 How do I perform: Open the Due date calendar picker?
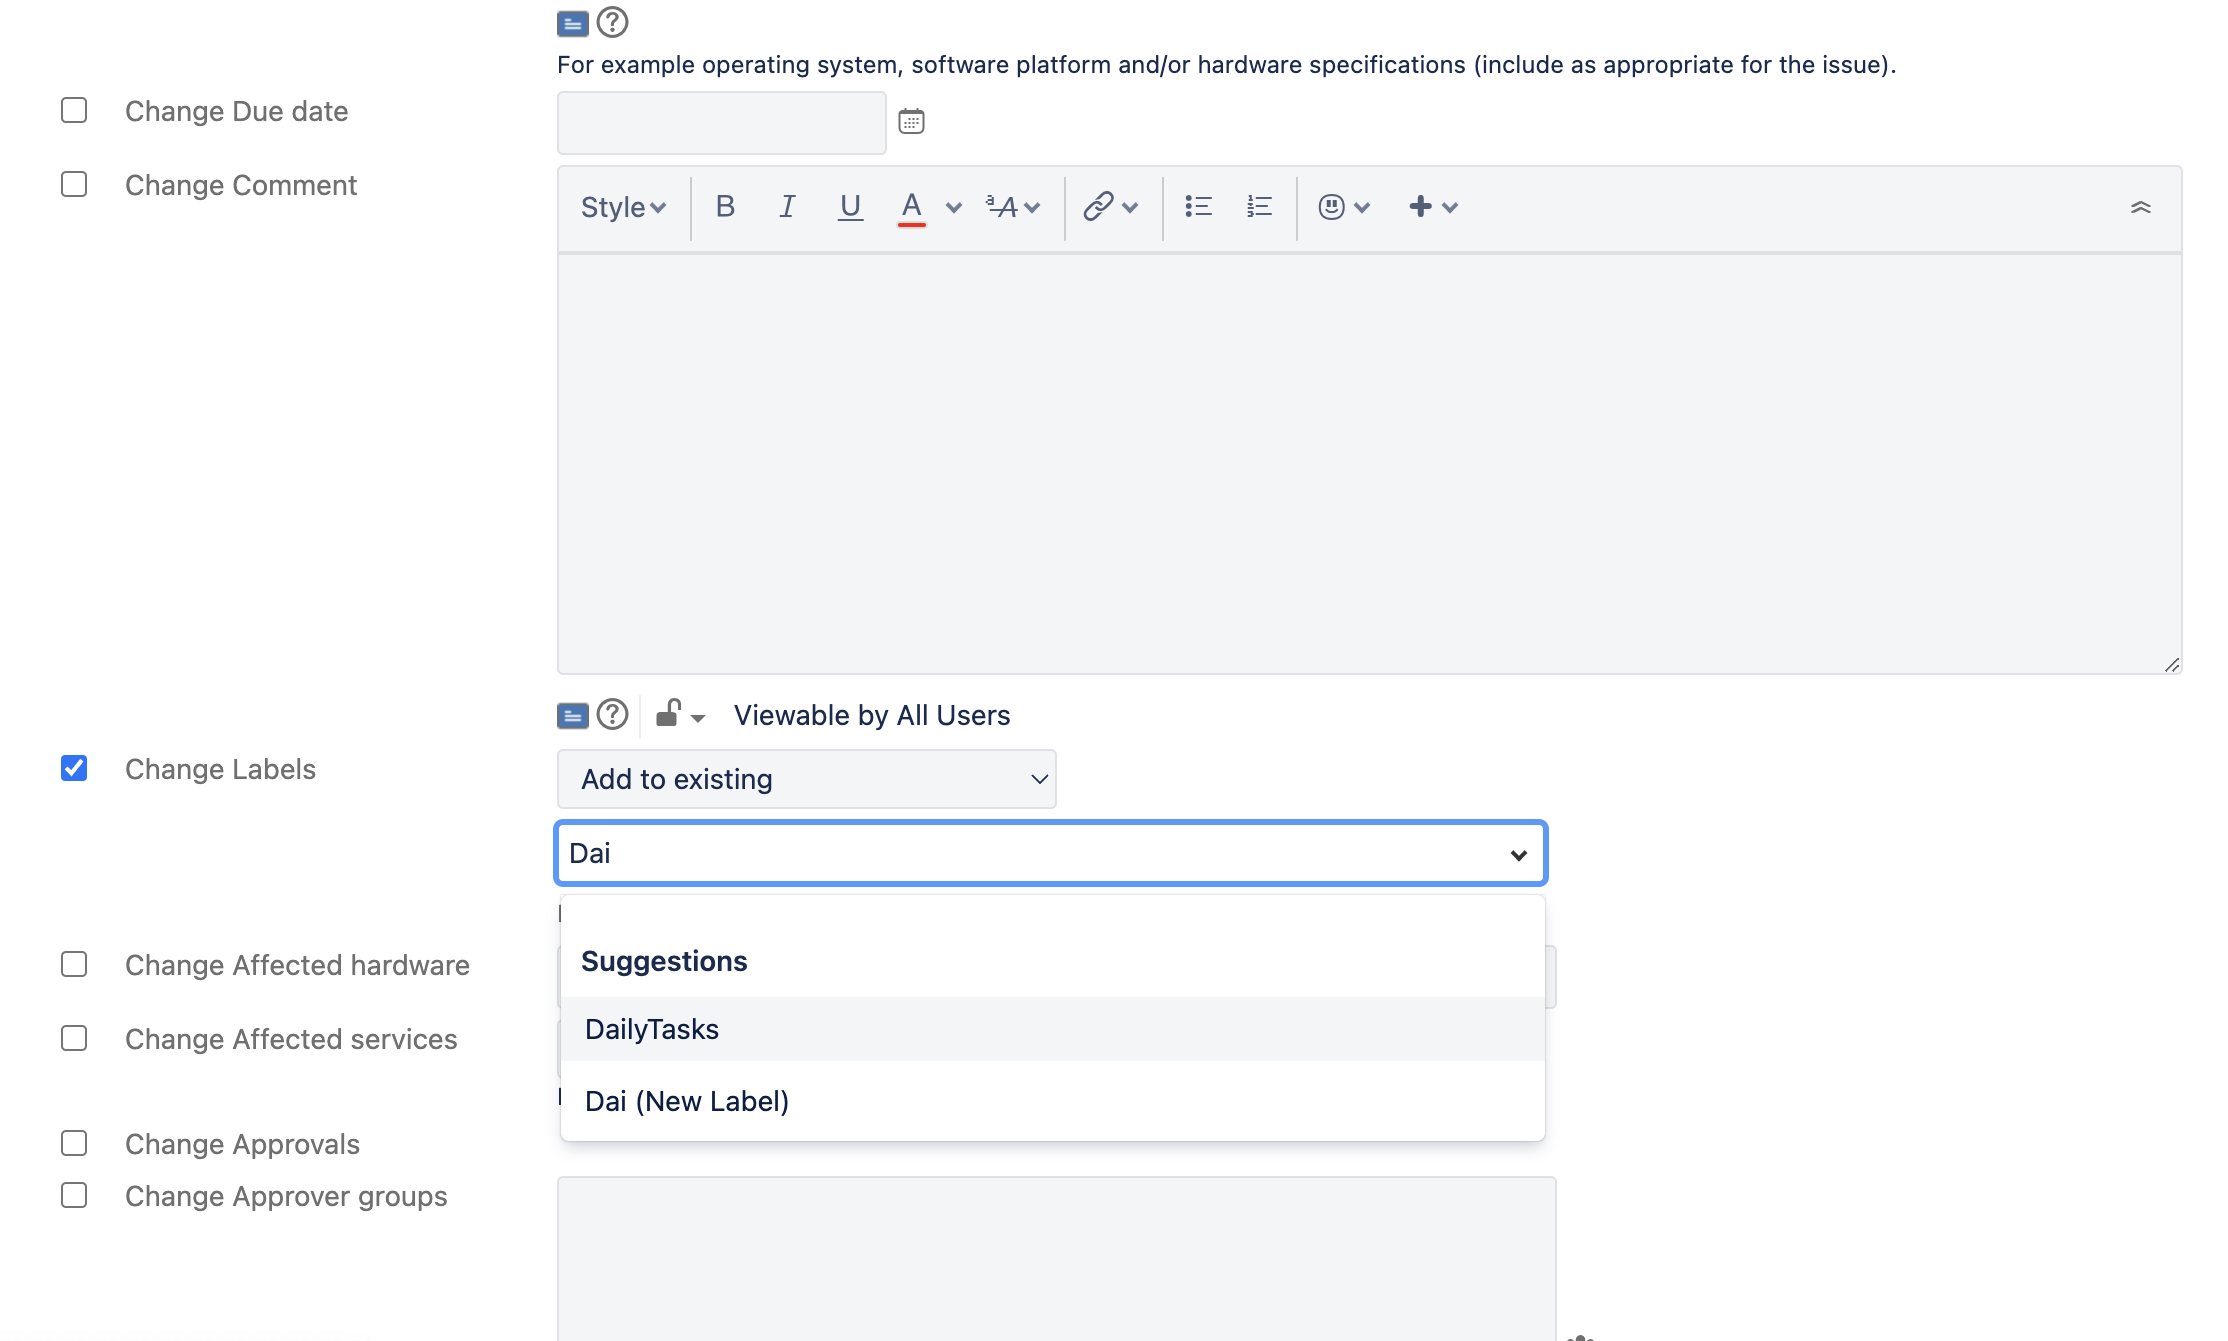click(911, 122)
